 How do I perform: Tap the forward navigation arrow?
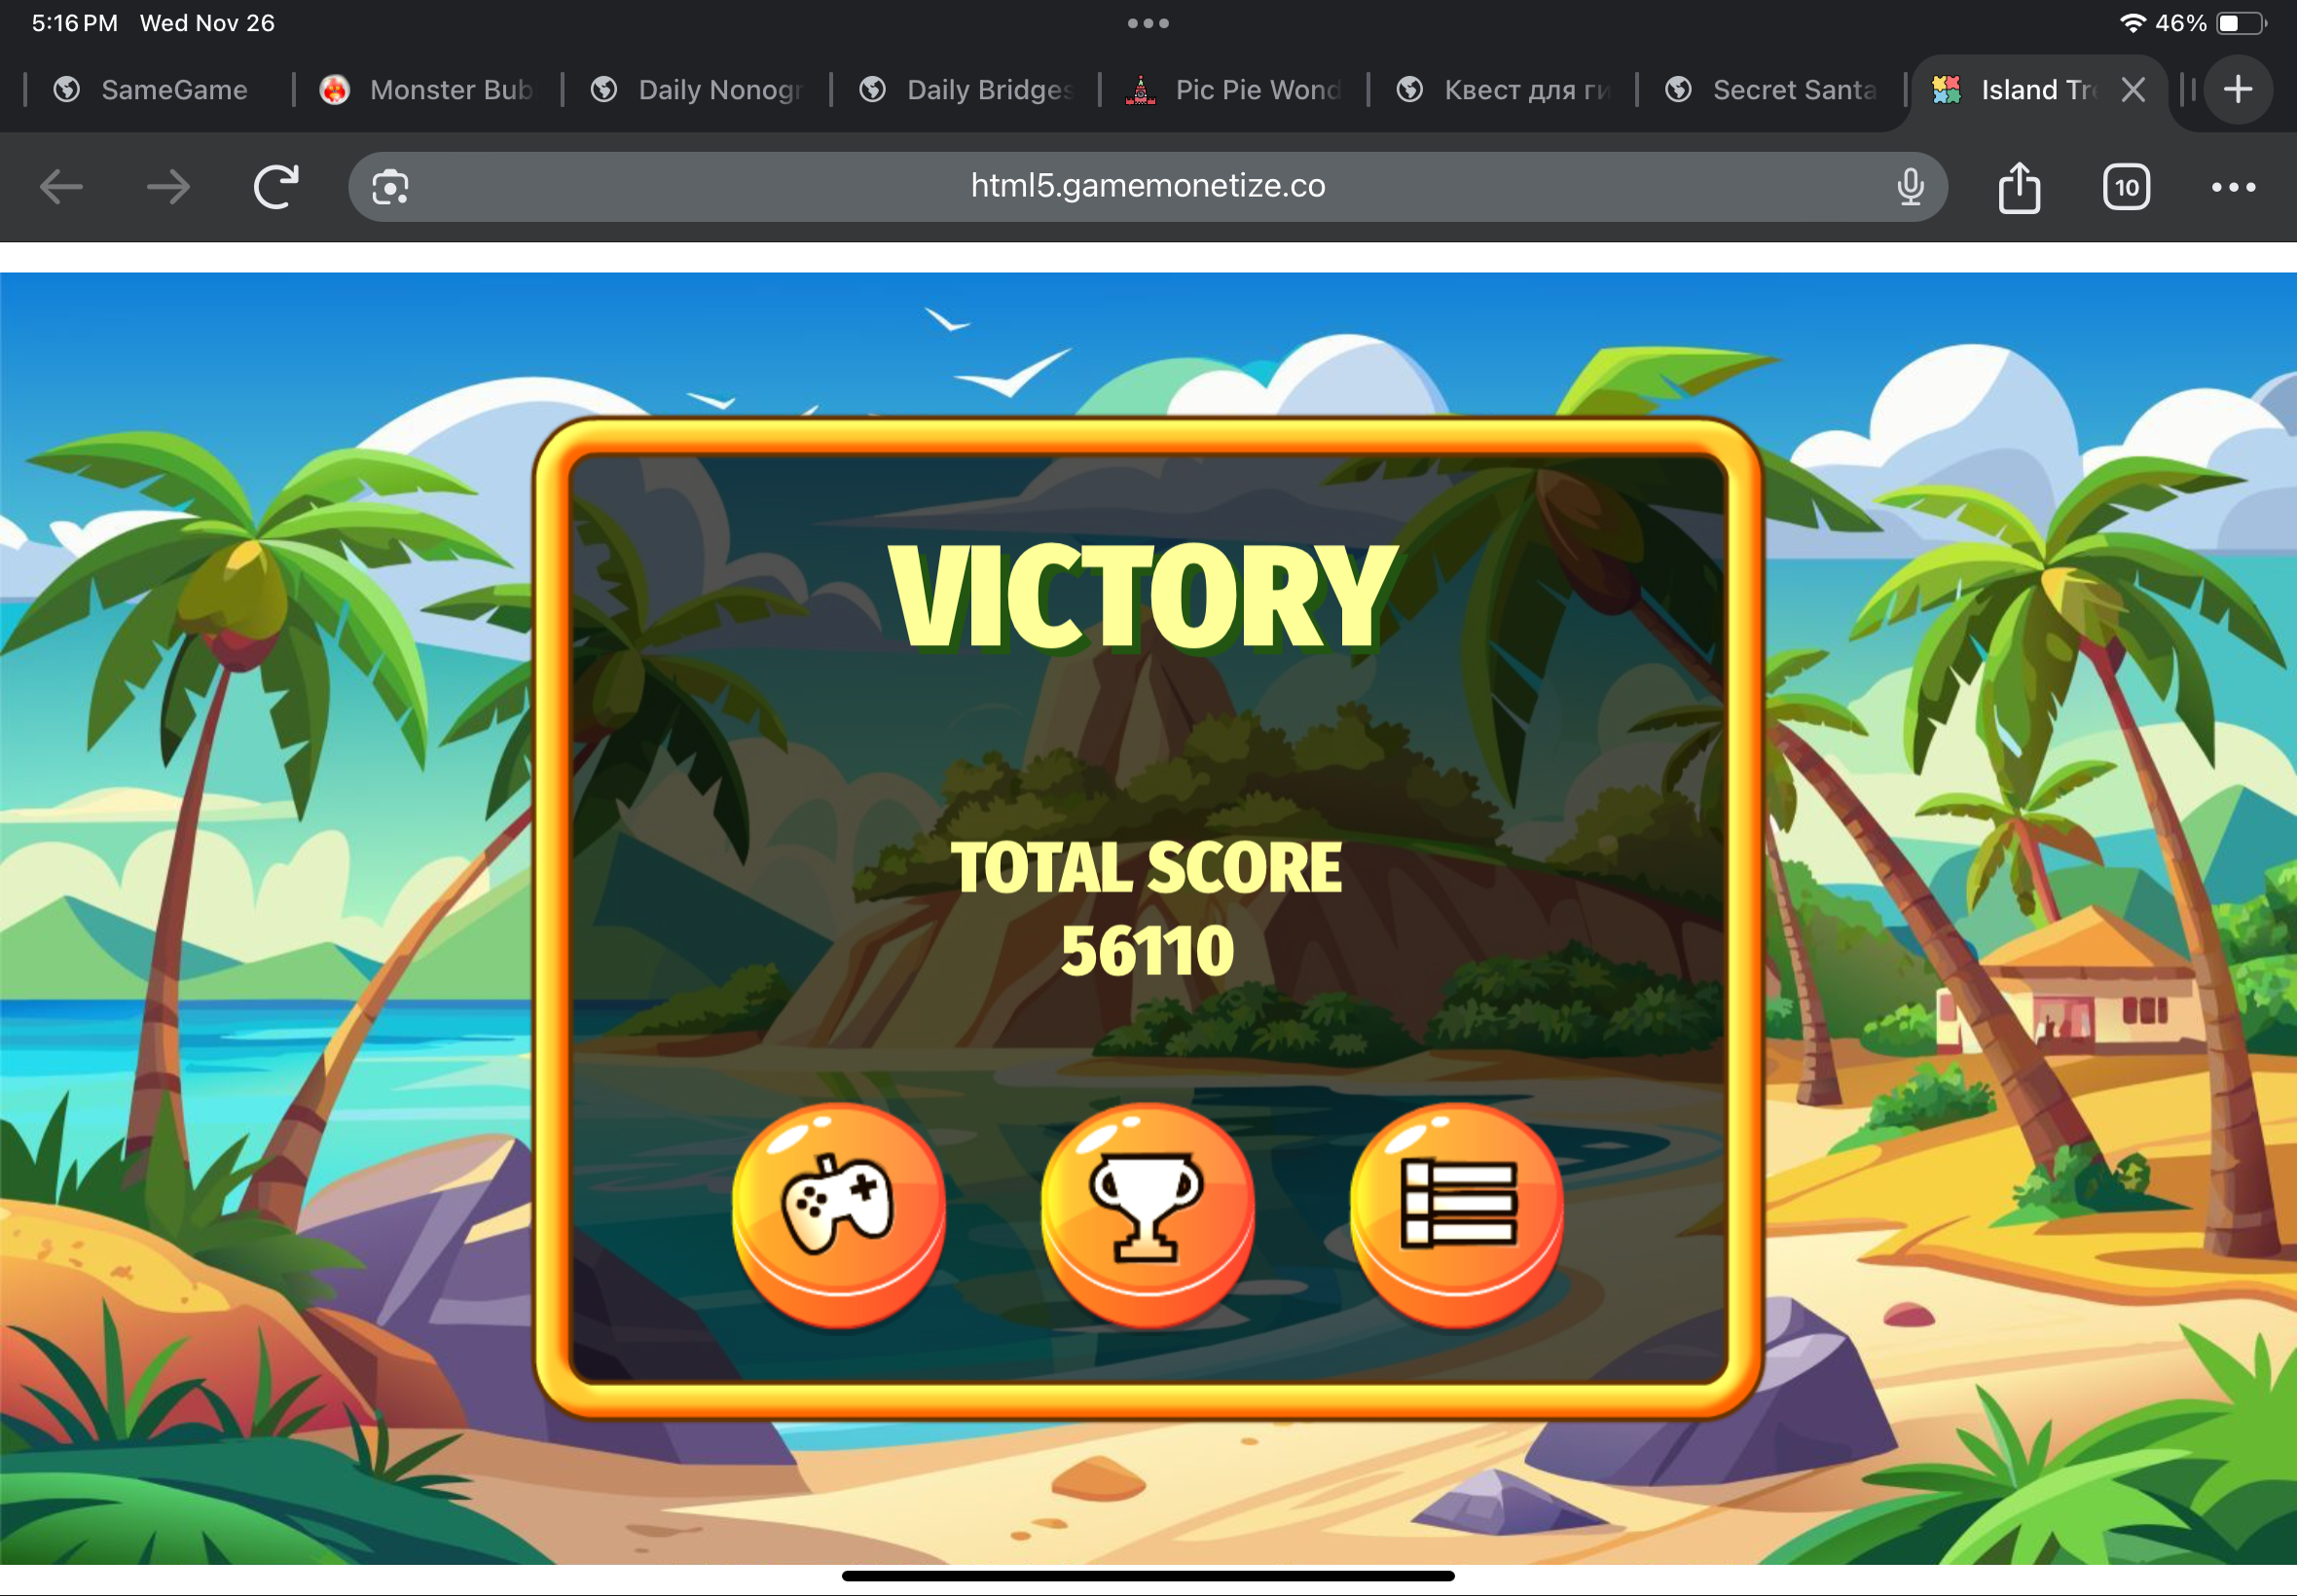coord(168,187)
